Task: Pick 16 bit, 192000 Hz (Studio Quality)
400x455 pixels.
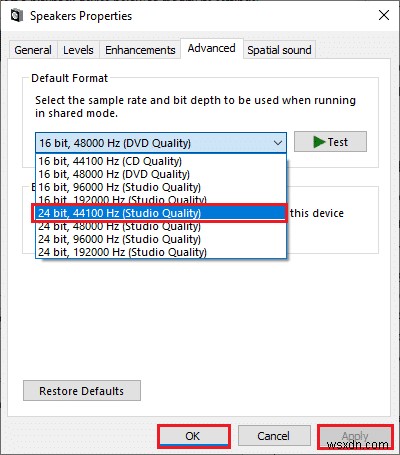Action: (161, 199)
